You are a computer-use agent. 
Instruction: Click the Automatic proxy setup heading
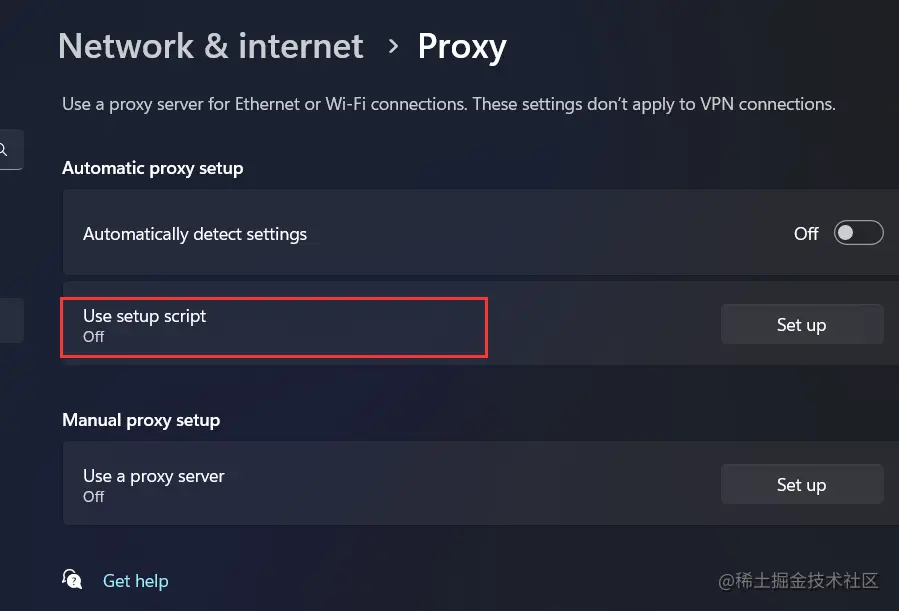click(x=153, y=168)
